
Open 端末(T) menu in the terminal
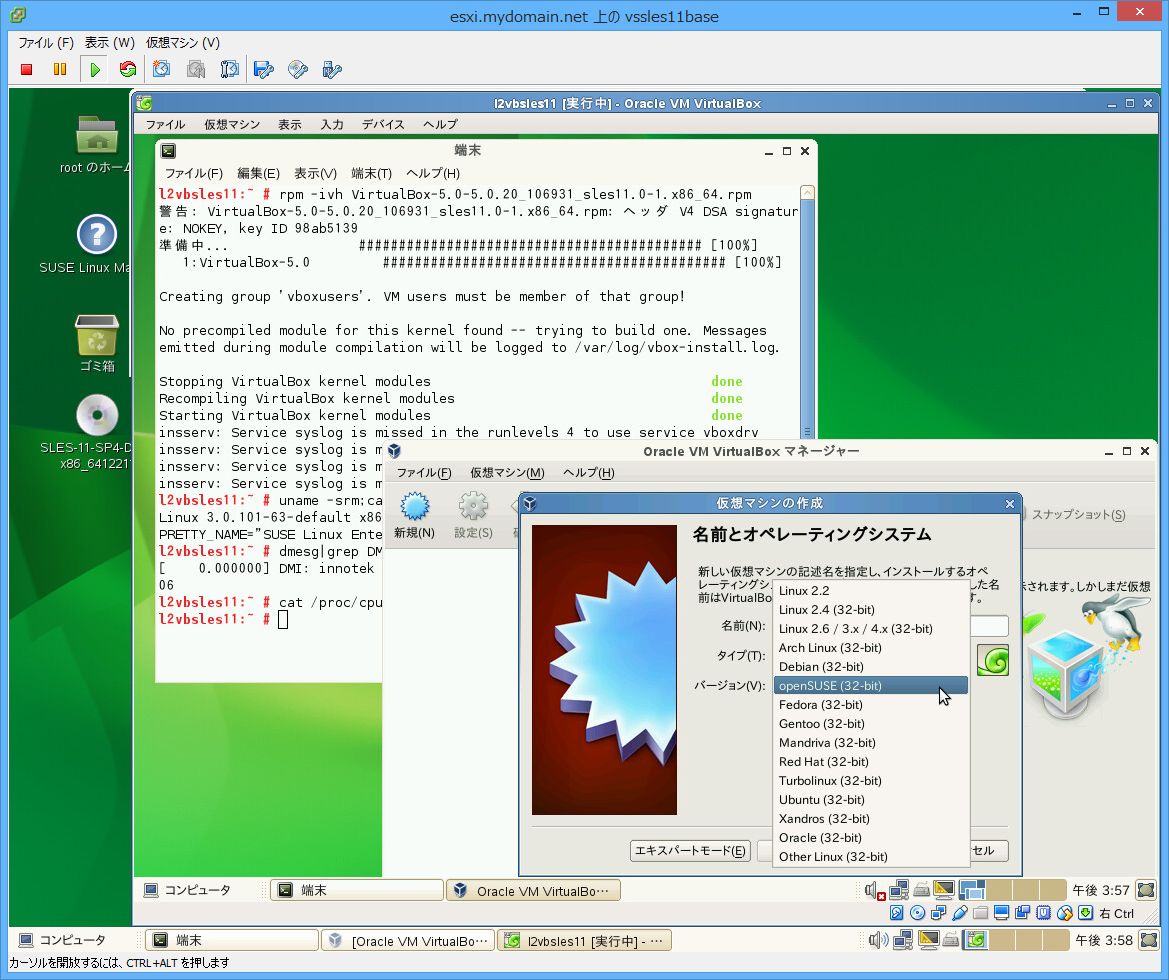(371, 173)
